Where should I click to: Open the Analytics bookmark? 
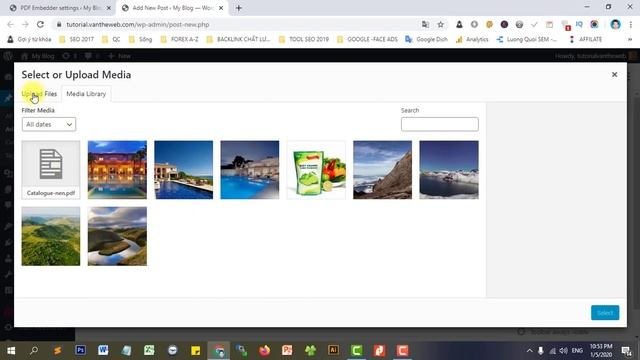(x=472, y=39)
